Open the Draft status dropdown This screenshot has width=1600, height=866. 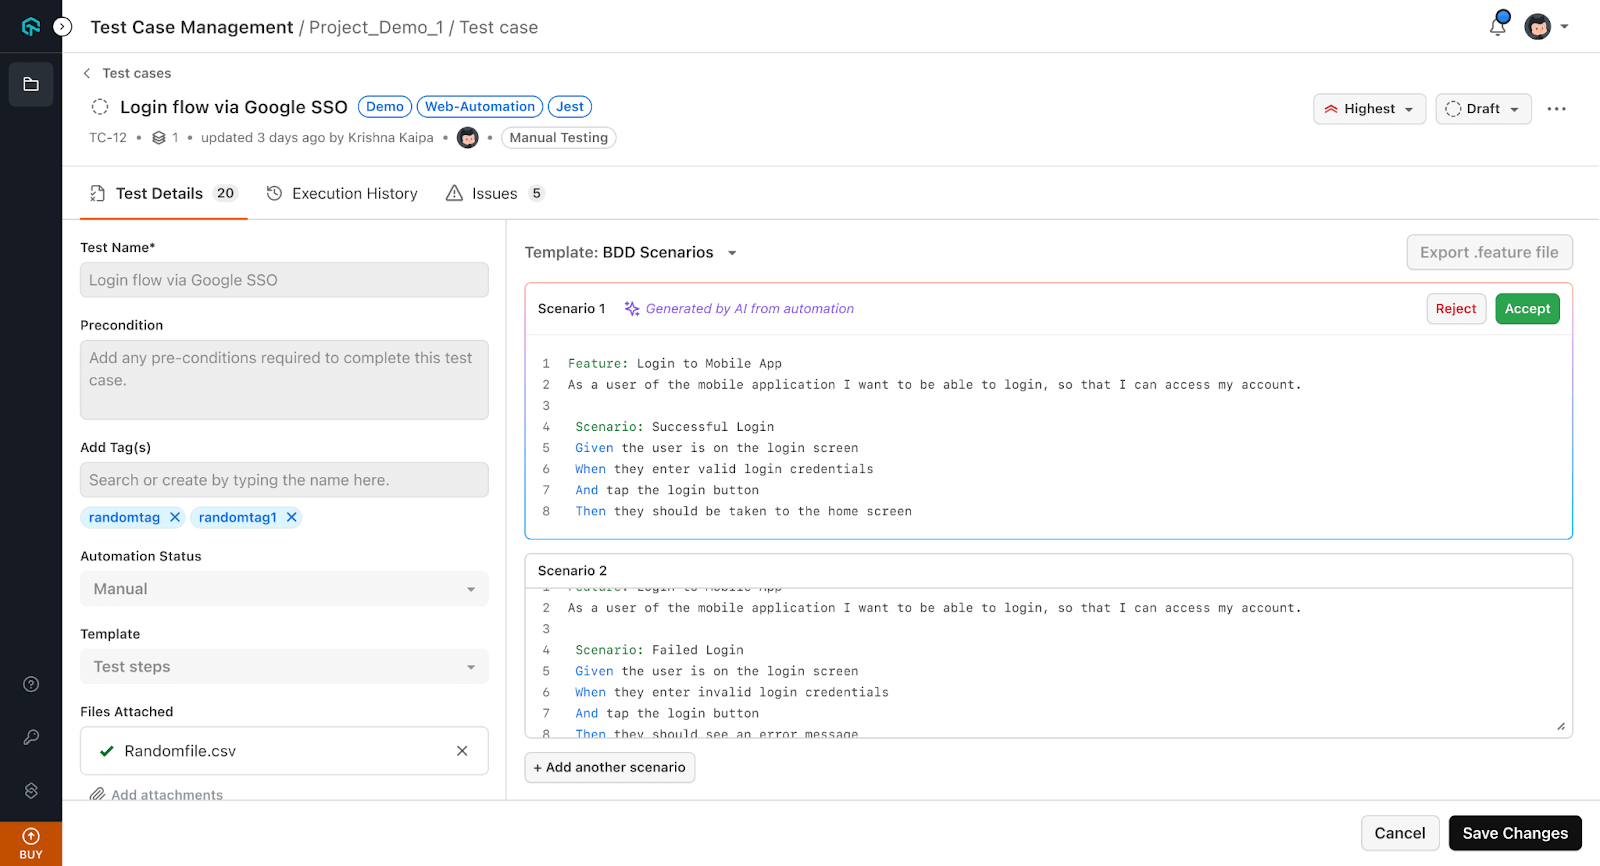(x=1483, y=109)
